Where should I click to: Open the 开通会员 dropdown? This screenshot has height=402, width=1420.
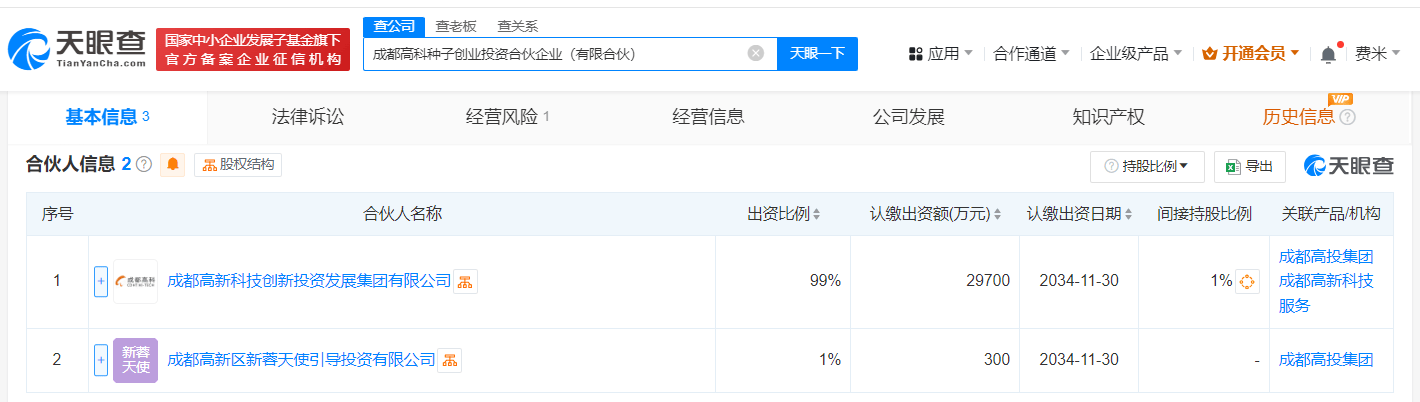tap(1250, 53)
